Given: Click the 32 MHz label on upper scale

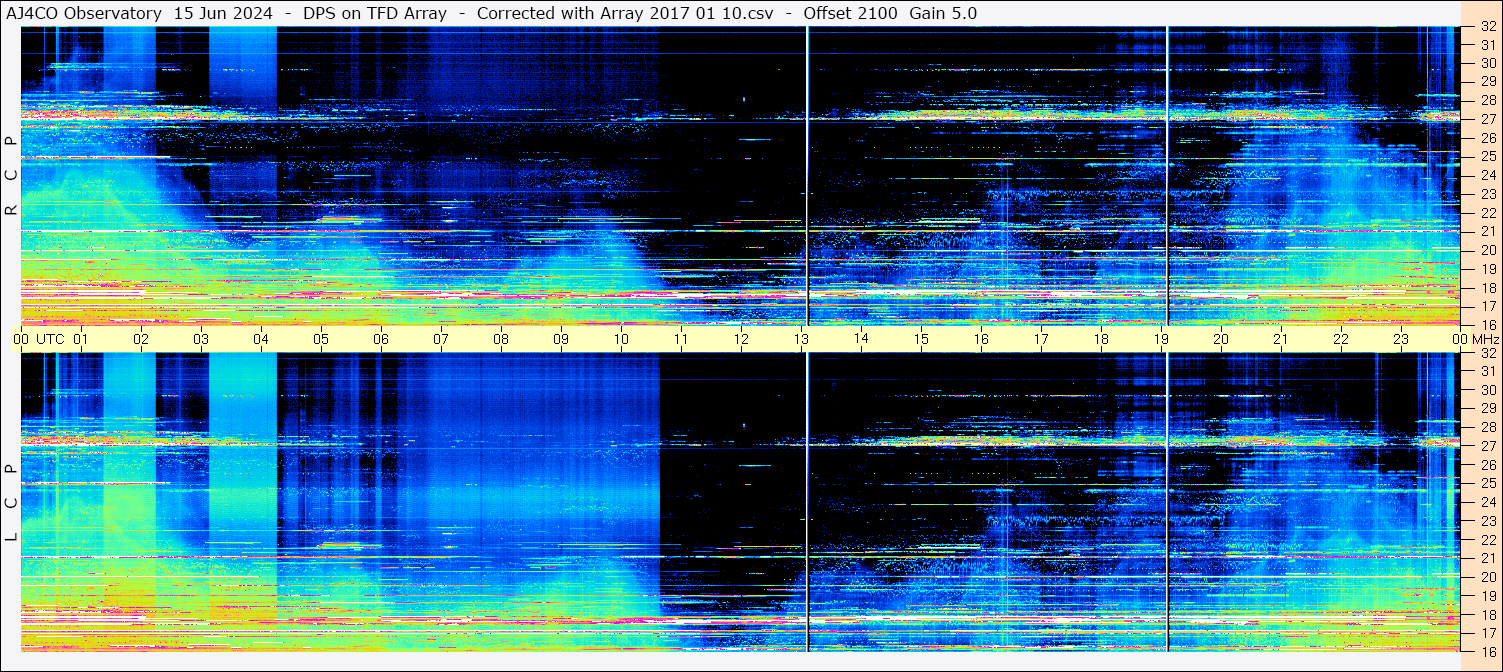Looking at the screenshot, I should click(x=1487, y=28).
